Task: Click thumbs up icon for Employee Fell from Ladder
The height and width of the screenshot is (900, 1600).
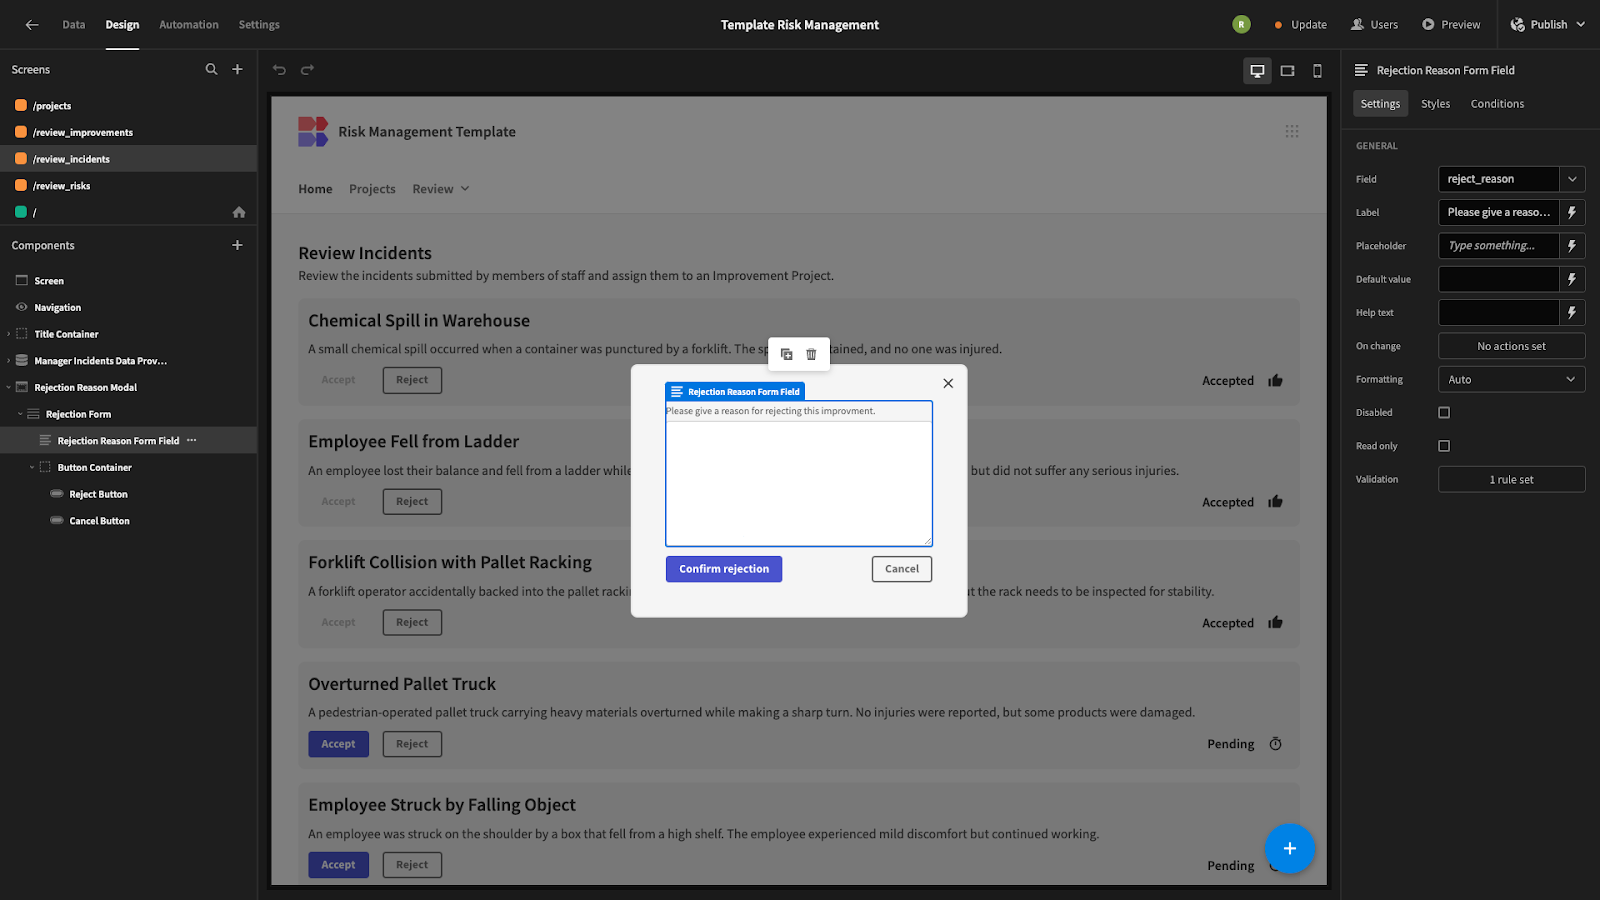Action: [x=1275, y=502]
